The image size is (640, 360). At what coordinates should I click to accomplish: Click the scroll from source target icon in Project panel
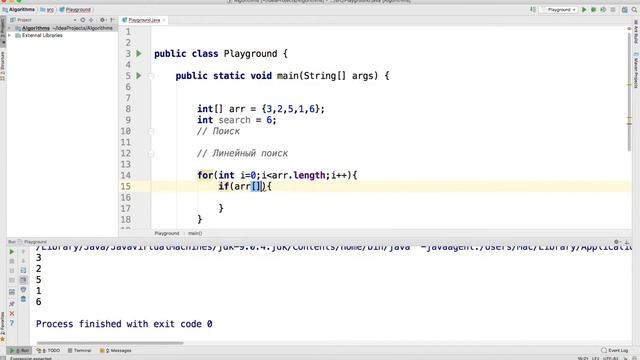click(83, 20)
